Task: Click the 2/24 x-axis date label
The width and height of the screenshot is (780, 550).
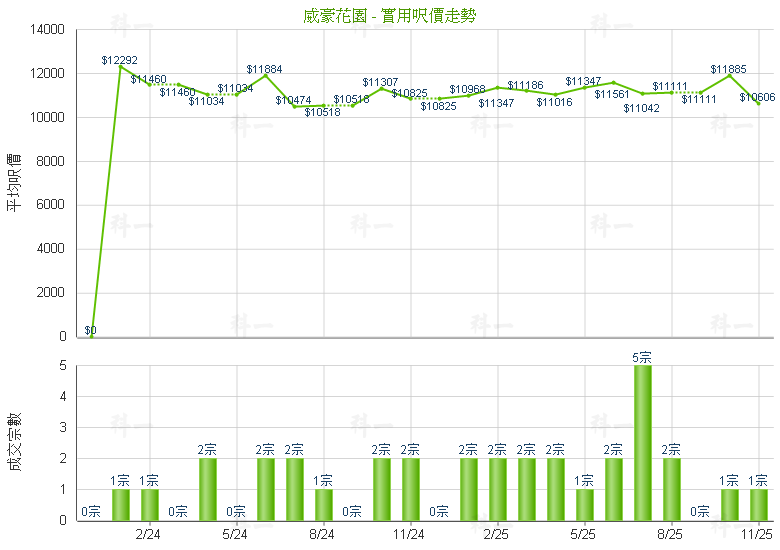Action: [148, 535]
